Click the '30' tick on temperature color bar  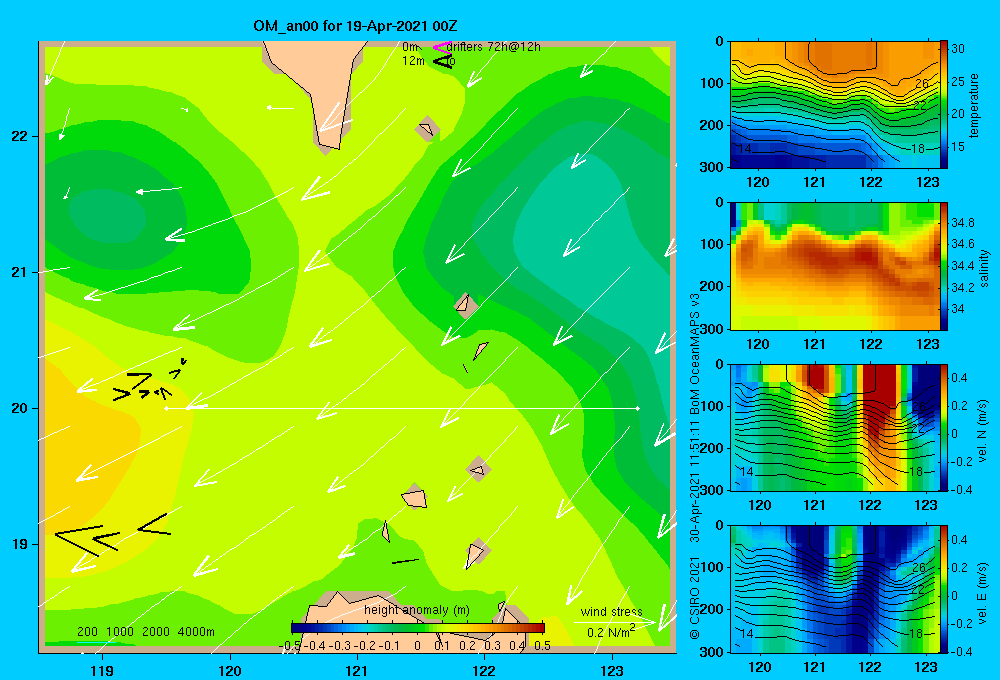tap(958, 48)
